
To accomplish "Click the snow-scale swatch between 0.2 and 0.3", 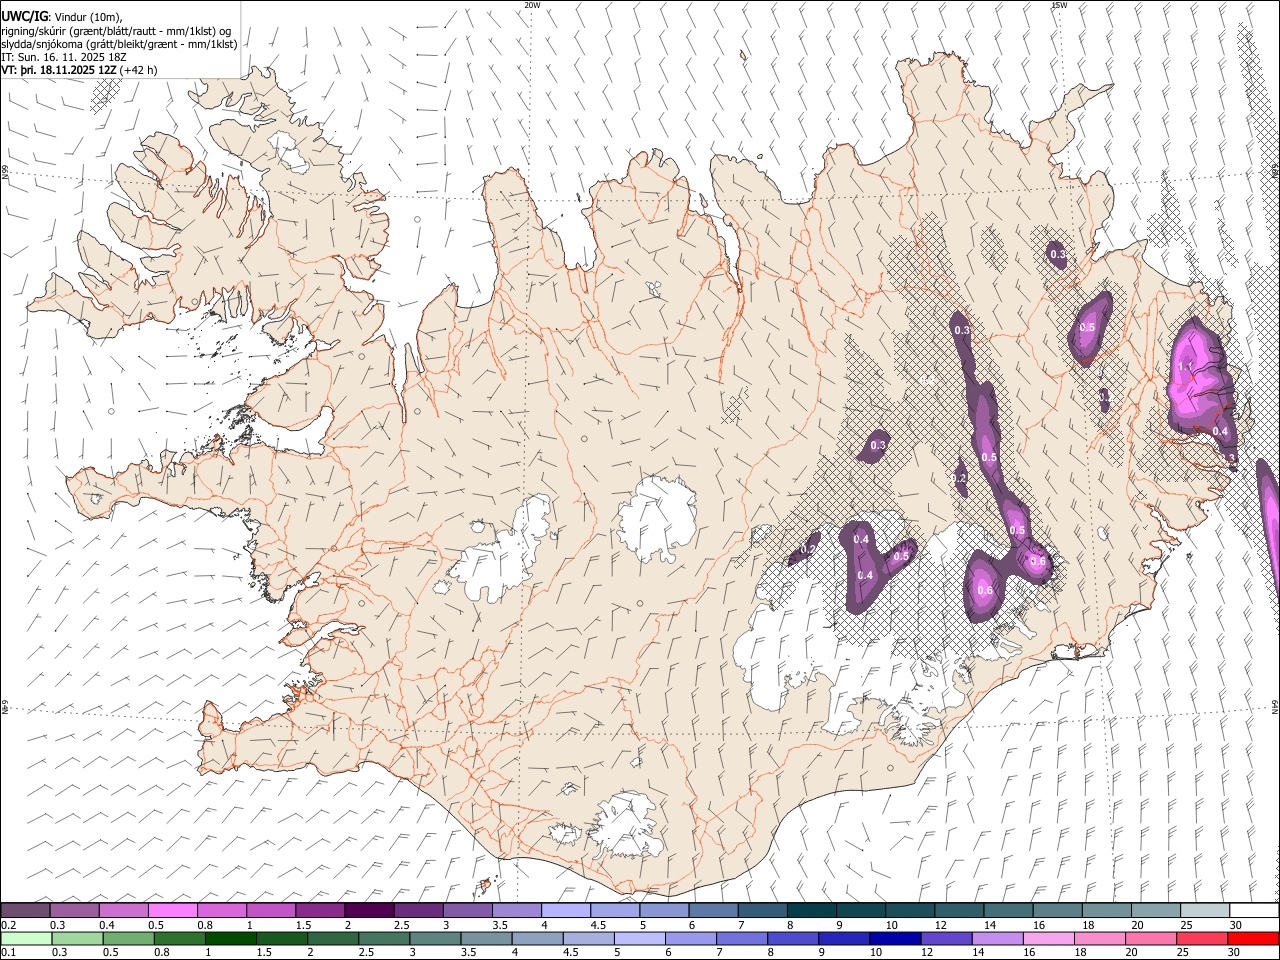I will [25, 910].
